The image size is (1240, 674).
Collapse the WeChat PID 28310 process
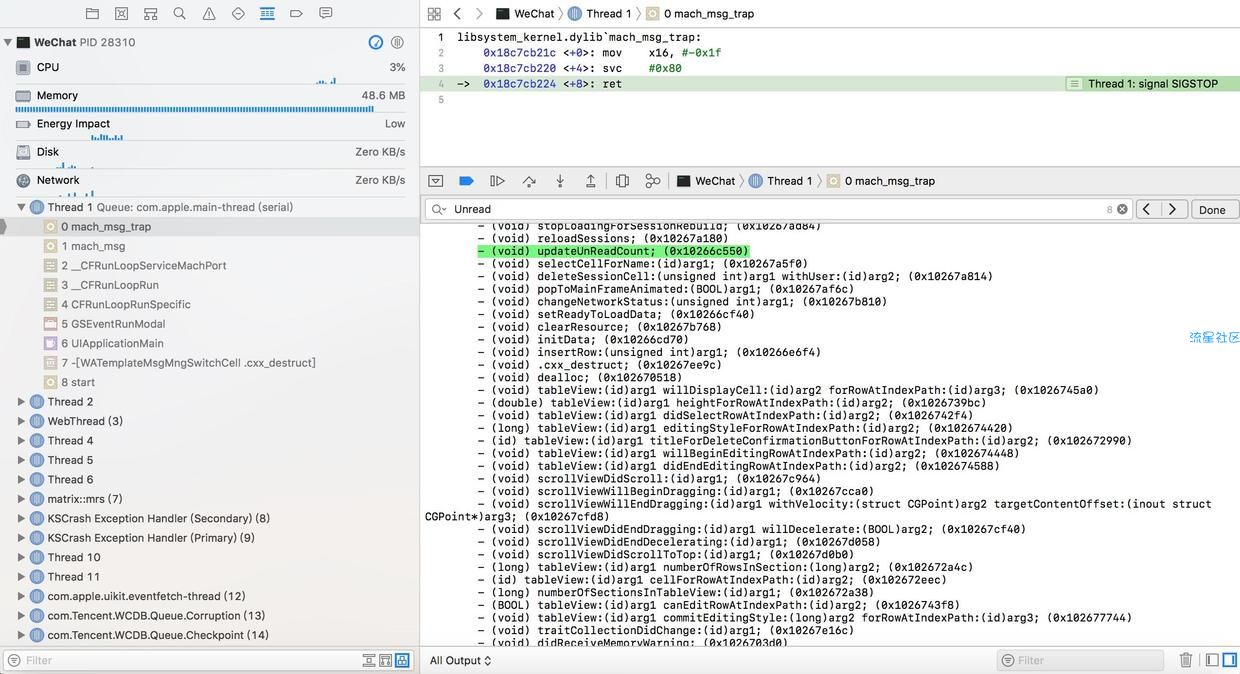click(8, 42)
